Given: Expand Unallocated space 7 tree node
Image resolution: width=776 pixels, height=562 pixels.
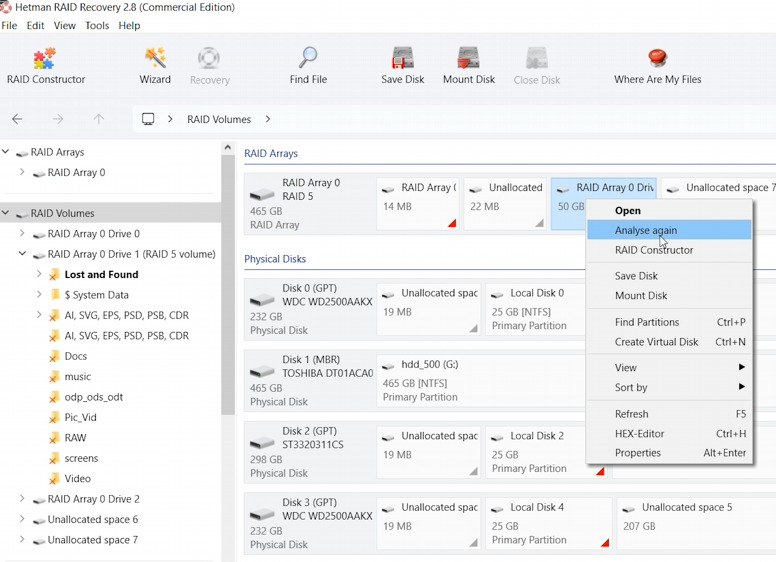Looking at the screenshot, I should pos(22,539).
